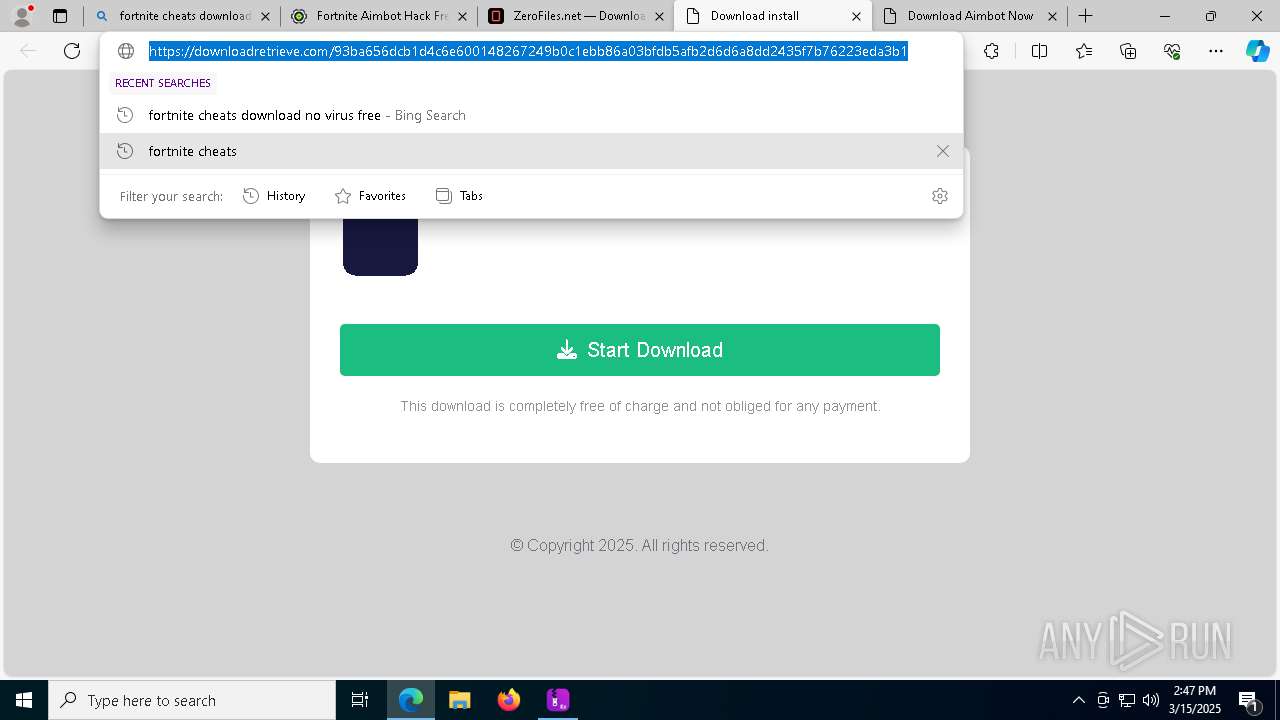This screenshot has height=720, width=1280.
Task: Close the Download Aimbot Now tab
Action: (1052, 16)
